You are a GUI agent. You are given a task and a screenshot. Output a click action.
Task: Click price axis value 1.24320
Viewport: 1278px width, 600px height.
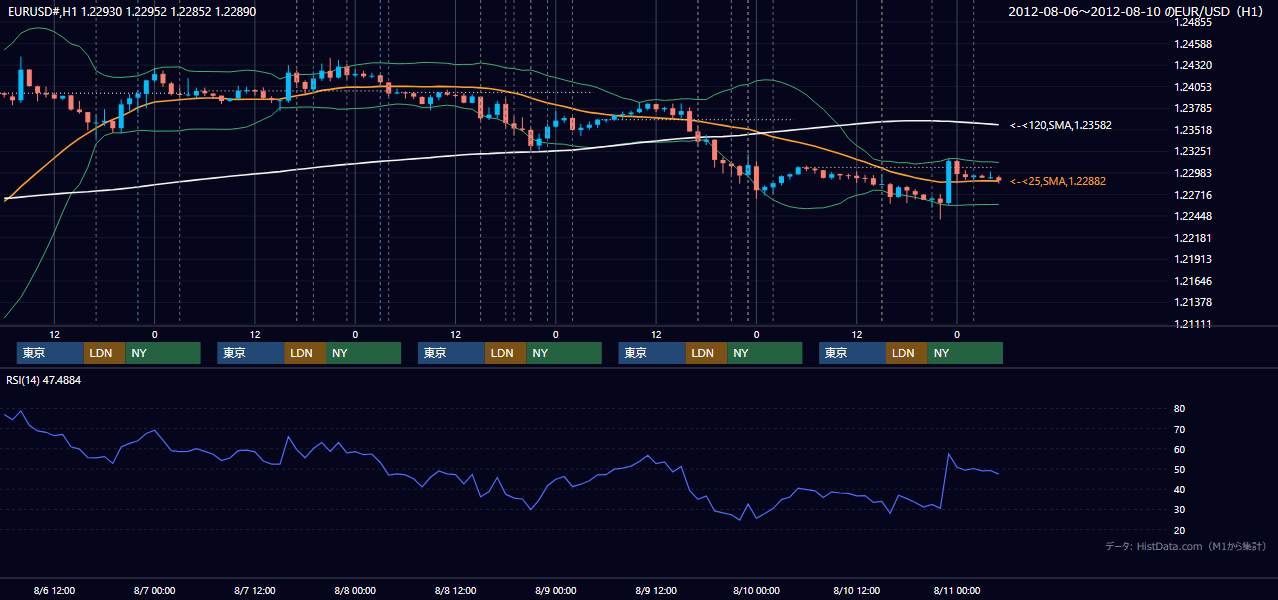[1192, 65]
